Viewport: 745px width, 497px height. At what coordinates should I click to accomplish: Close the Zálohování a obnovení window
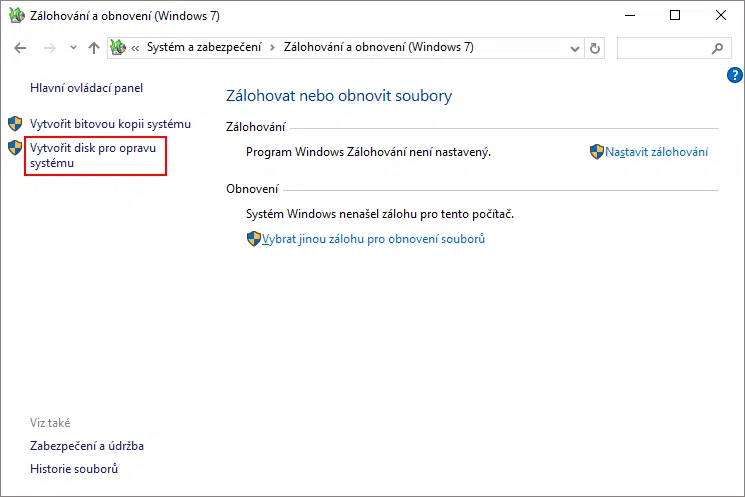721,15
